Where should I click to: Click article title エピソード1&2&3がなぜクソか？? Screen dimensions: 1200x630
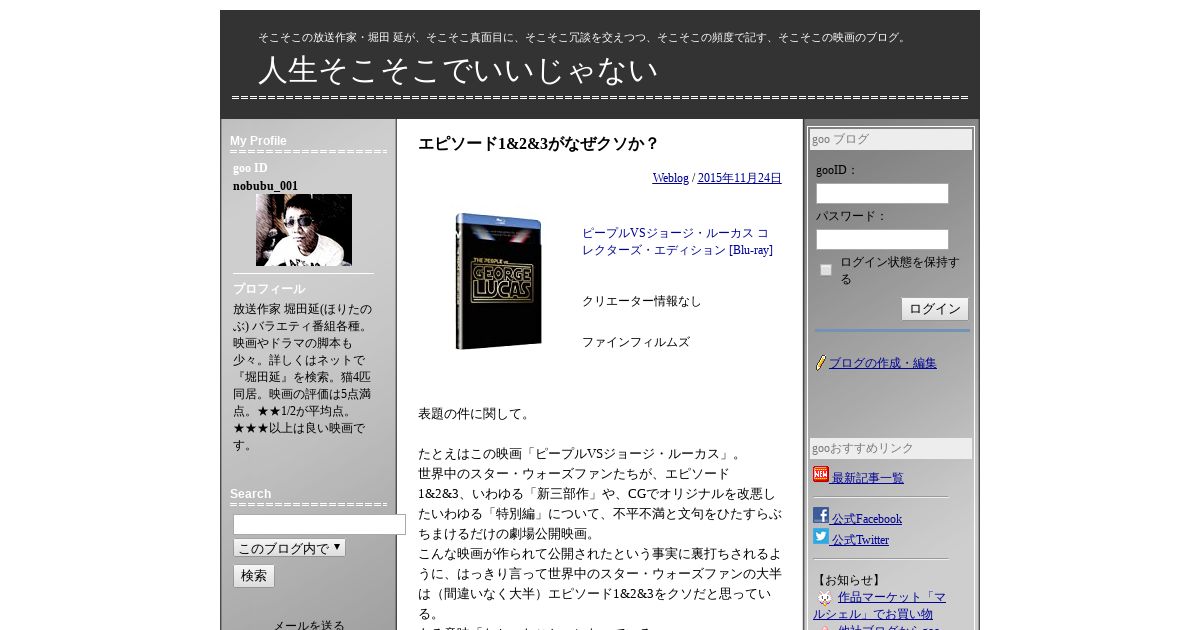tap(538, 143)
